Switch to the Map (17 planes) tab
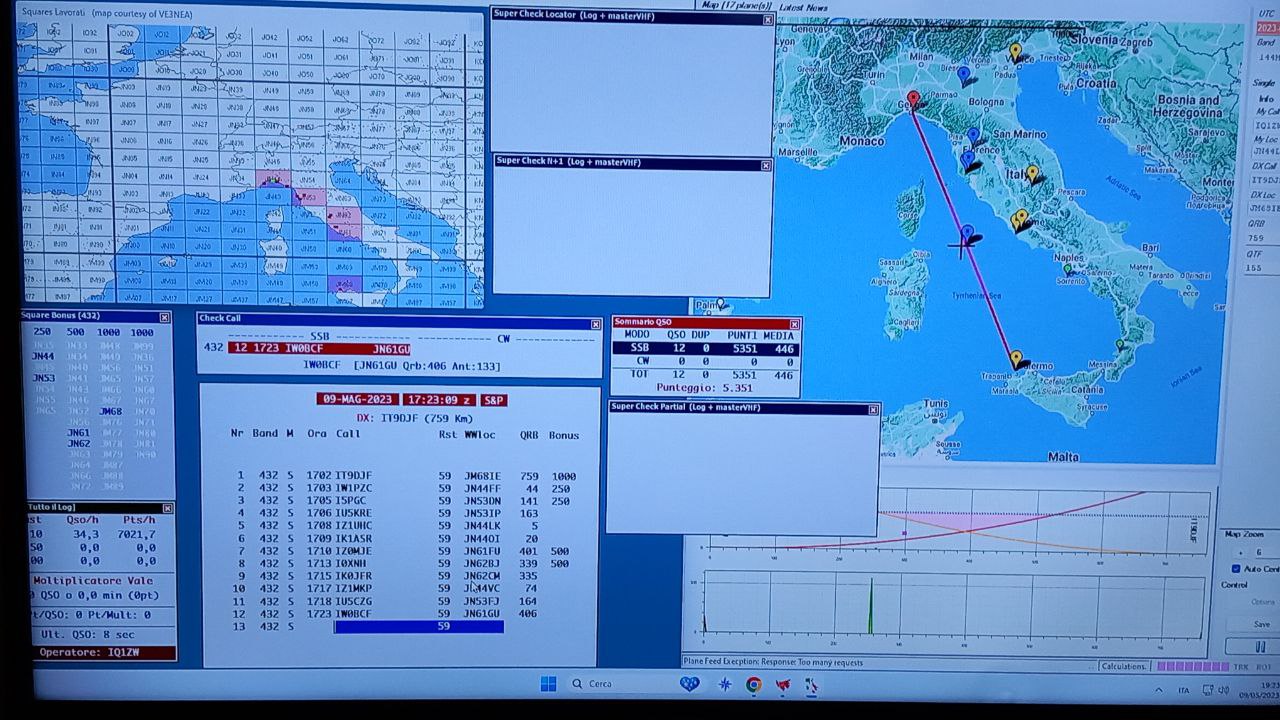This screenshot has height=720, width=1280. [736, 5]
